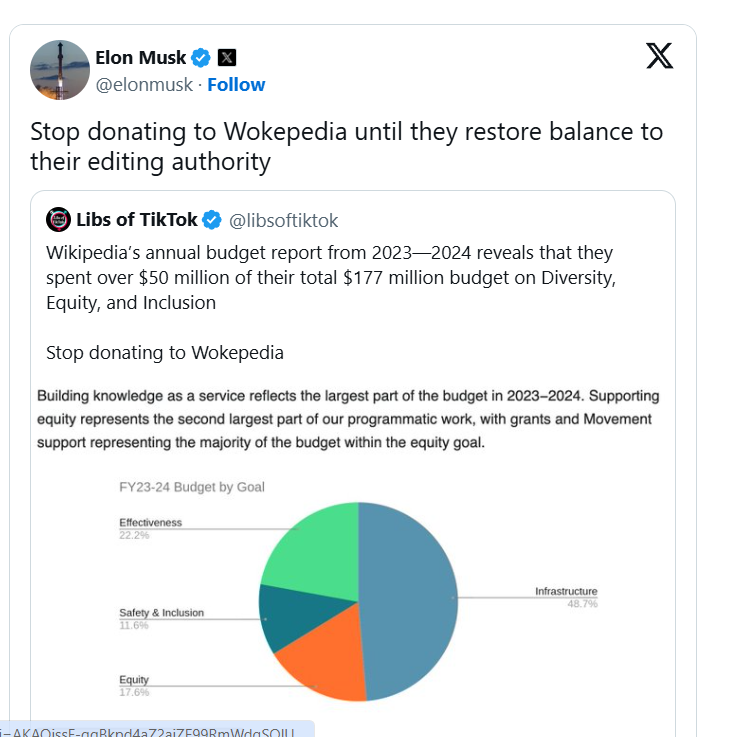Click Libs of TikTok verified checkmark badge
Image resolution: width=738 pixels, height=737 pixels.
pyautogui.click(x=212, y=220)
